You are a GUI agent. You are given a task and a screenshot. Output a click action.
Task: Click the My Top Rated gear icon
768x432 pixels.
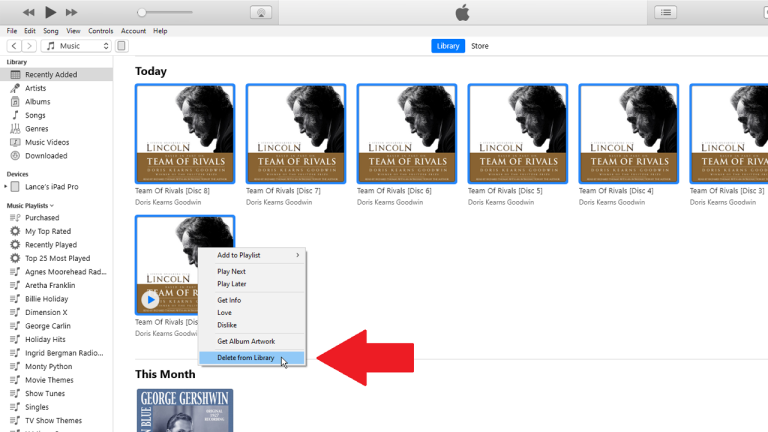[x=15, y=231]
